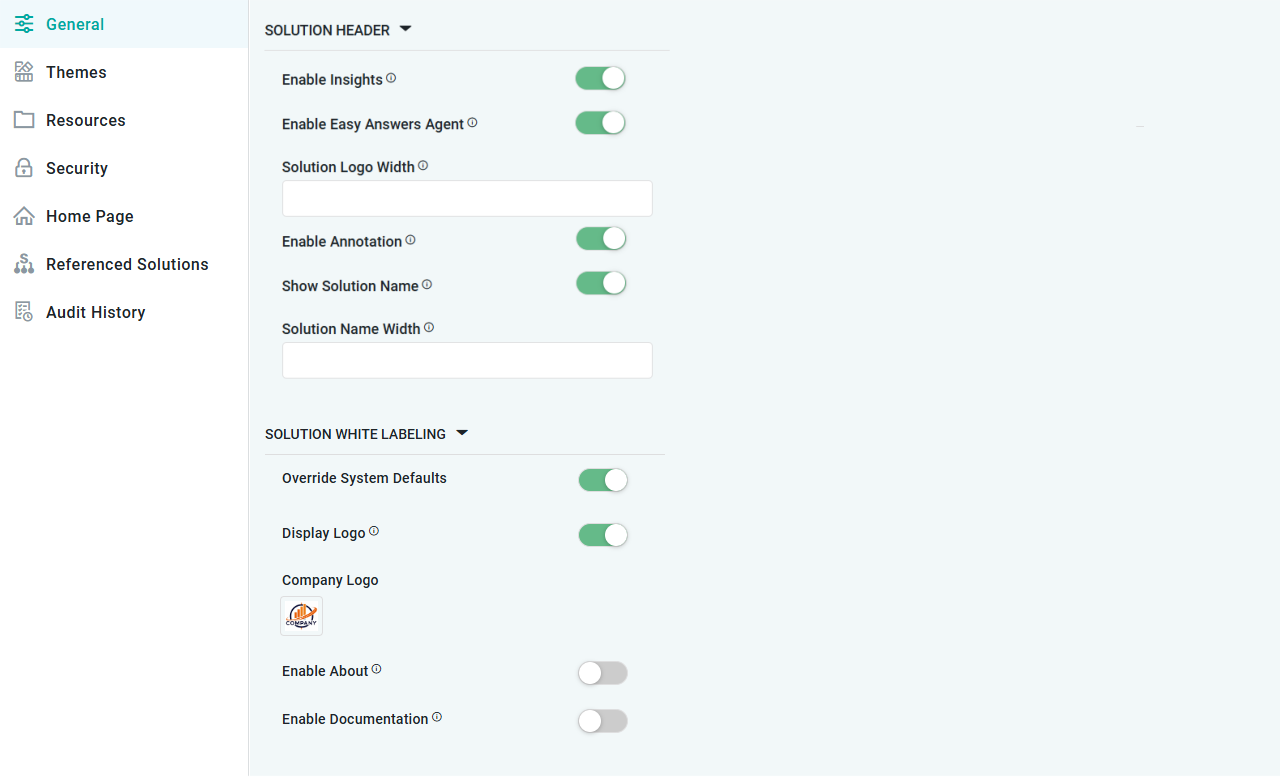Click the Home Page house icon
Image resolution: width=1280 pixels, height=777 pixels.
coord(24,216)
